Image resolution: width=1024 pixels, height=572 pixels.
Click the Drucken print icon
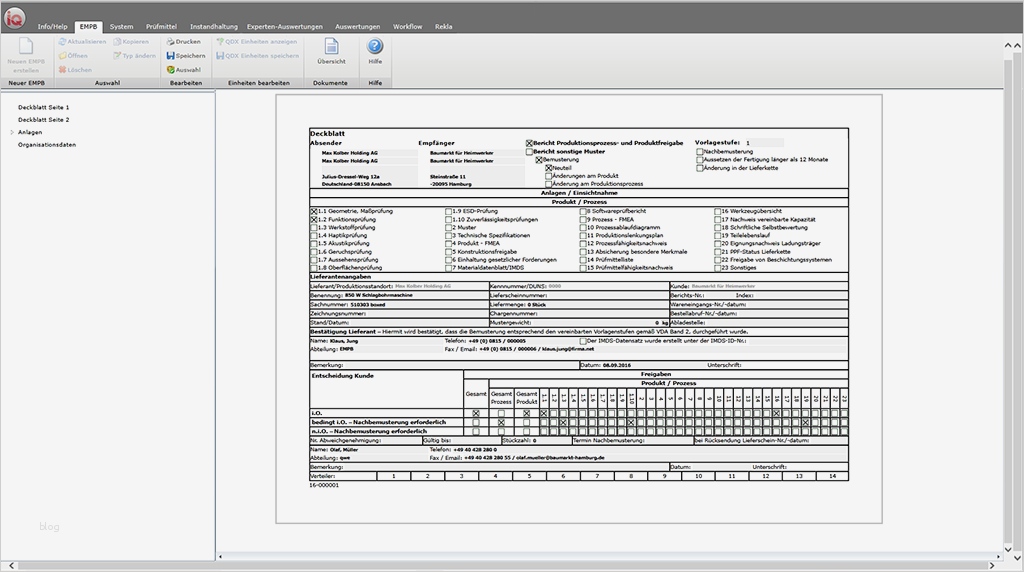click(171, 42)
